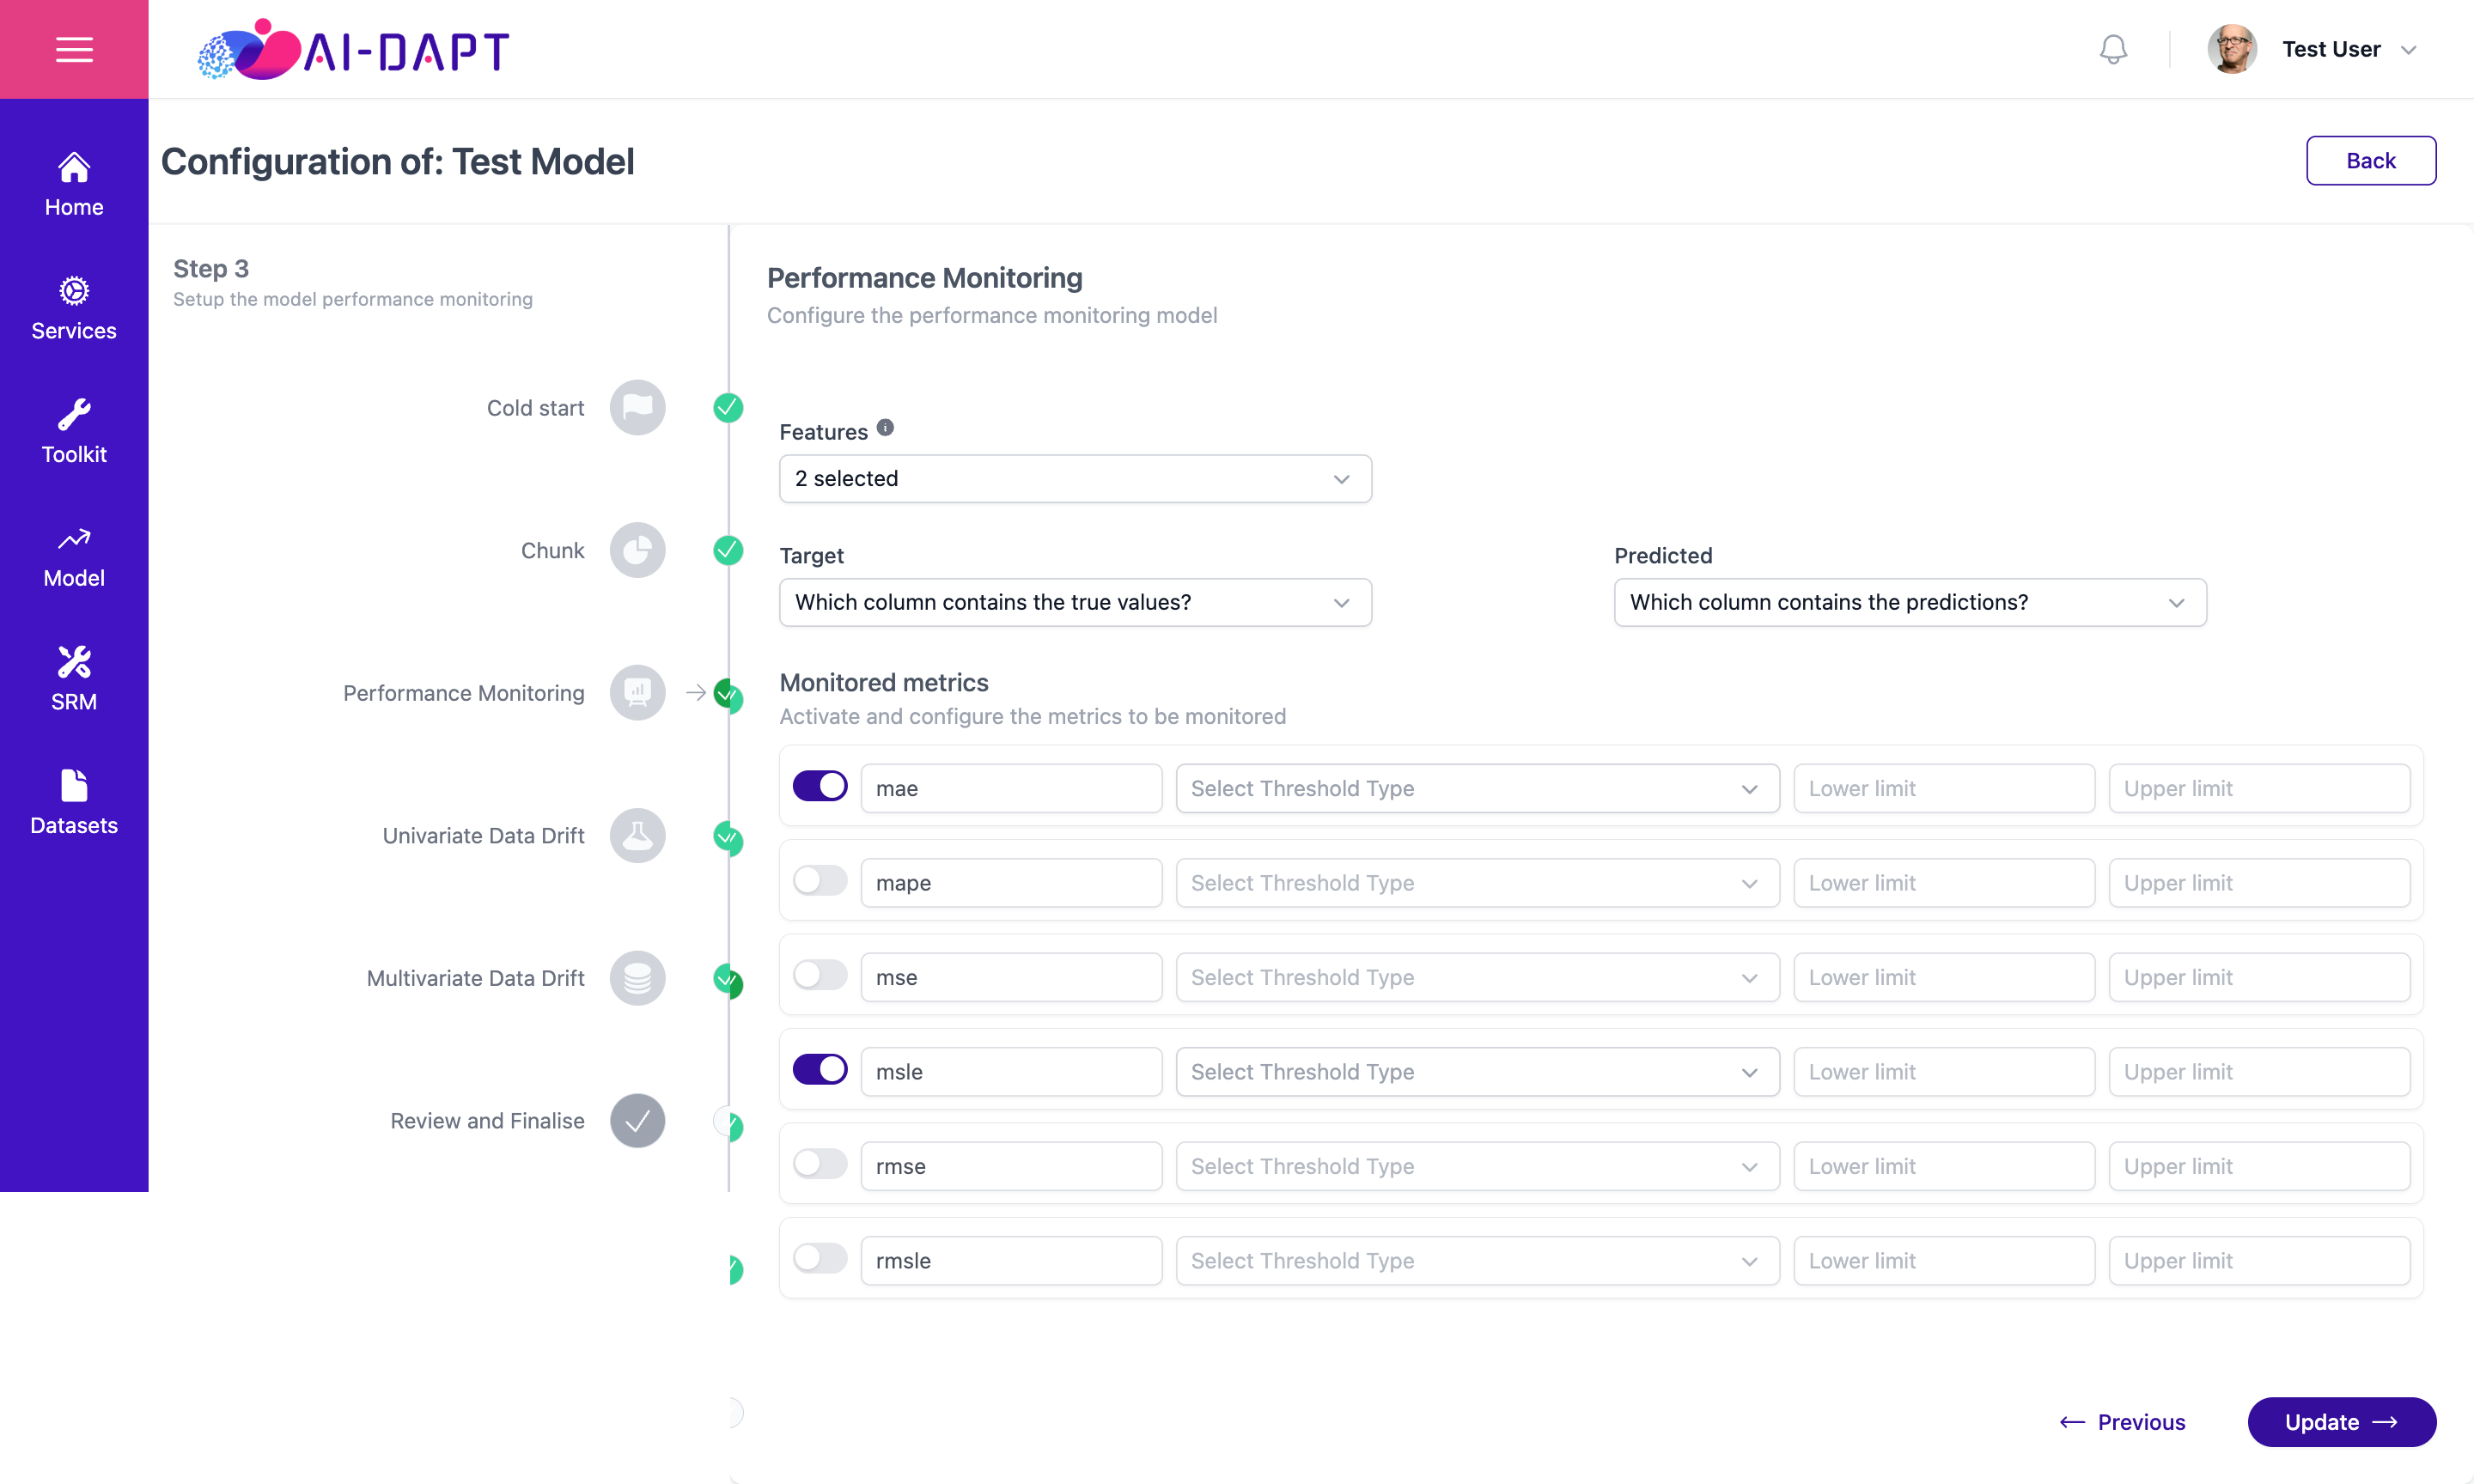
Task: Click the rmse metric name field
Action: point(1011,1166)
